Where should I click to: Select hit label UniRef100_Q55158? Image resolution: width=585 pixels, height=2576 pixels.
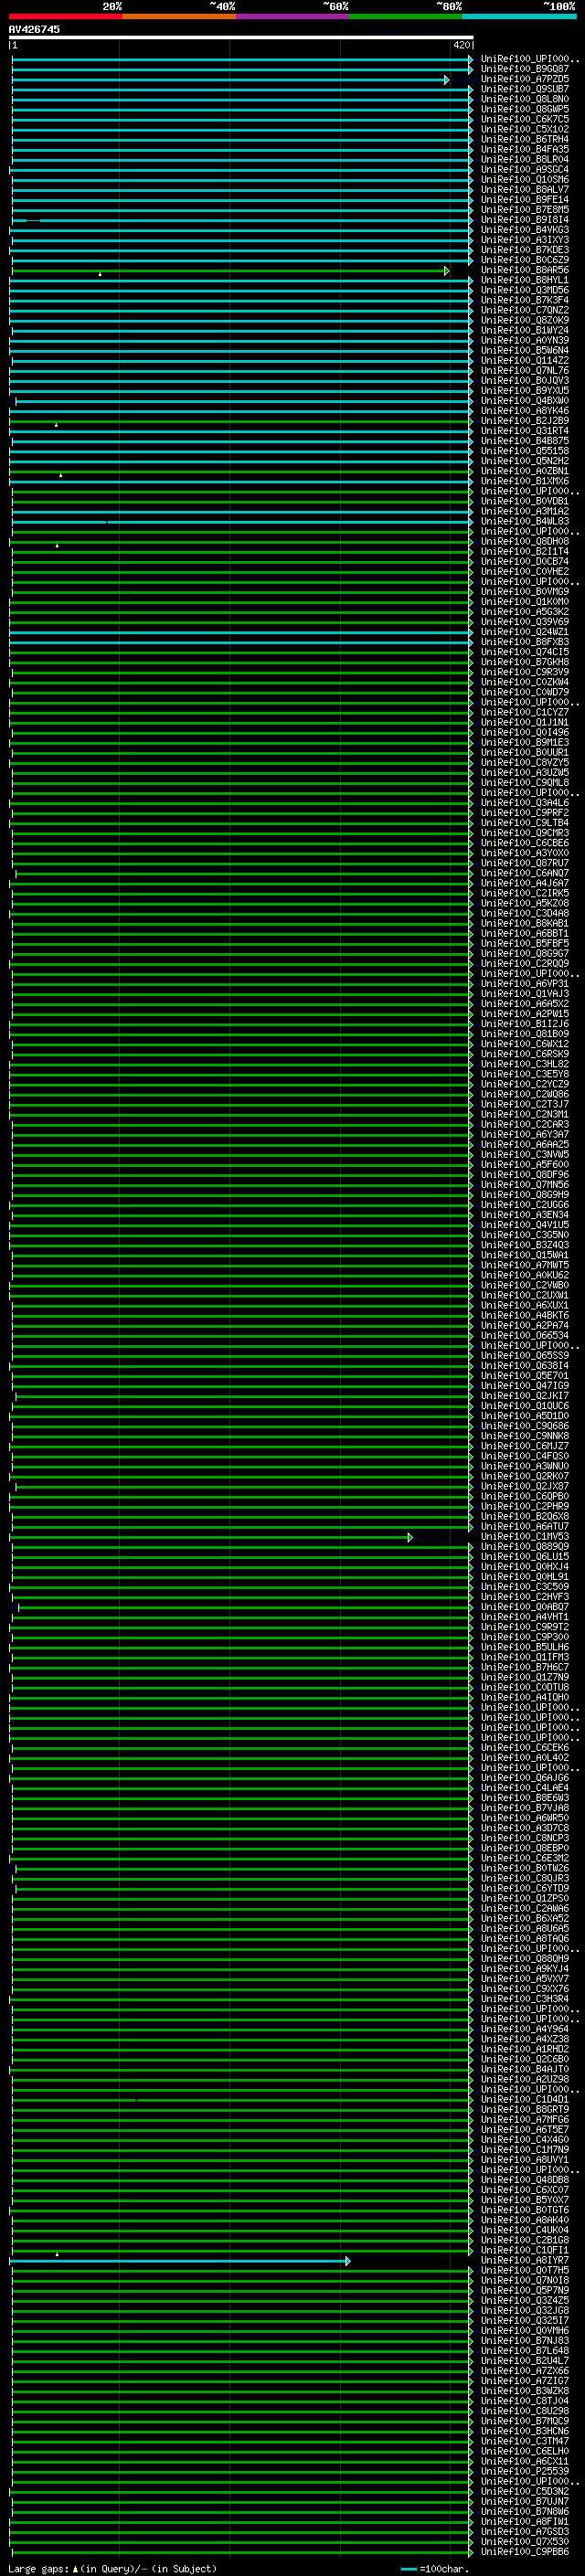click(x=525, y=451)
